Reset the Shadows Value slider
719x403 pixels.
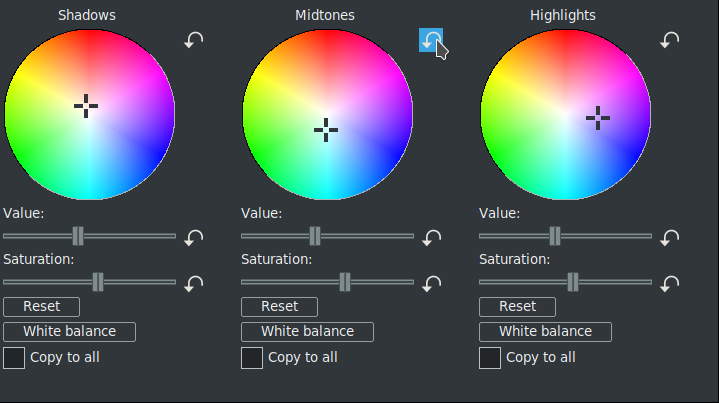(194, 237)
